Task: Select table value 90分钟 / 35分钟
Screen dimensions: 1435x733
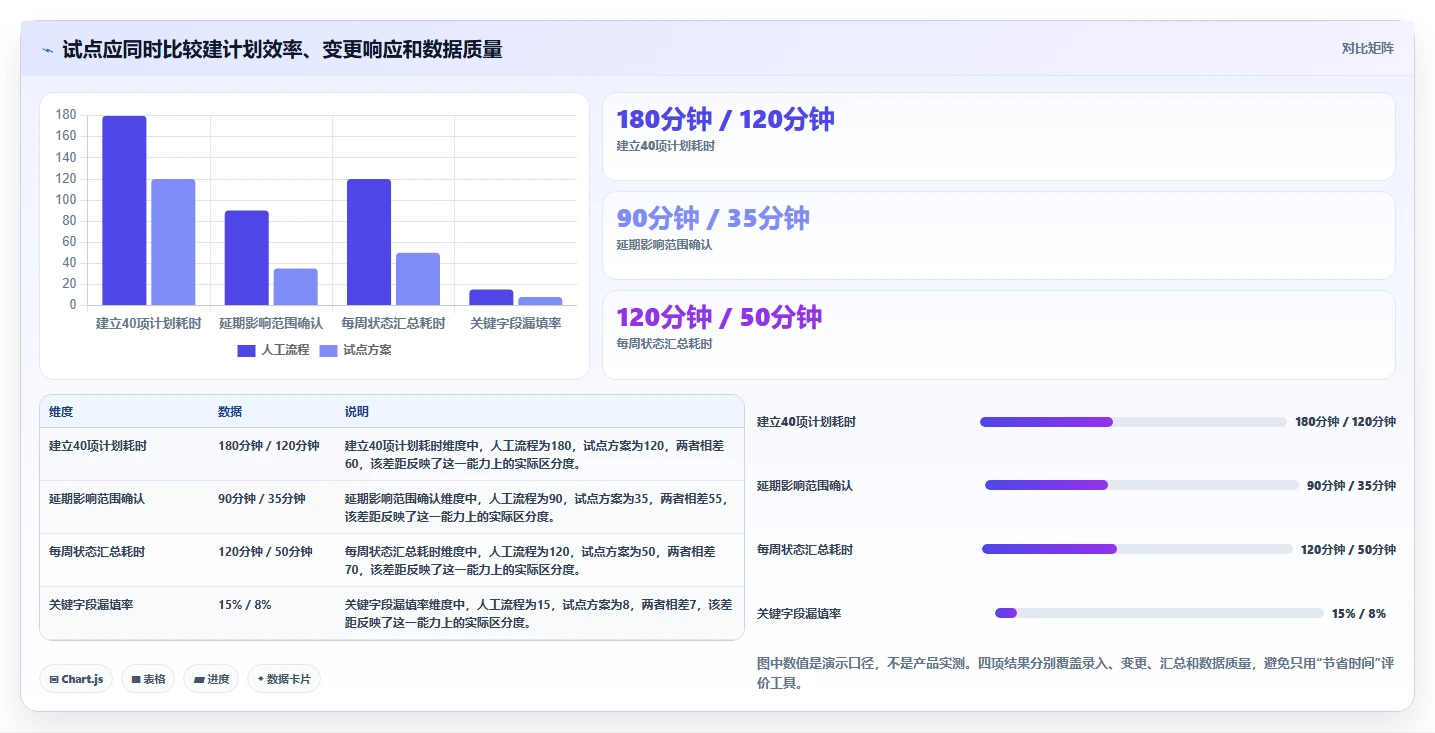Action: 262,498
